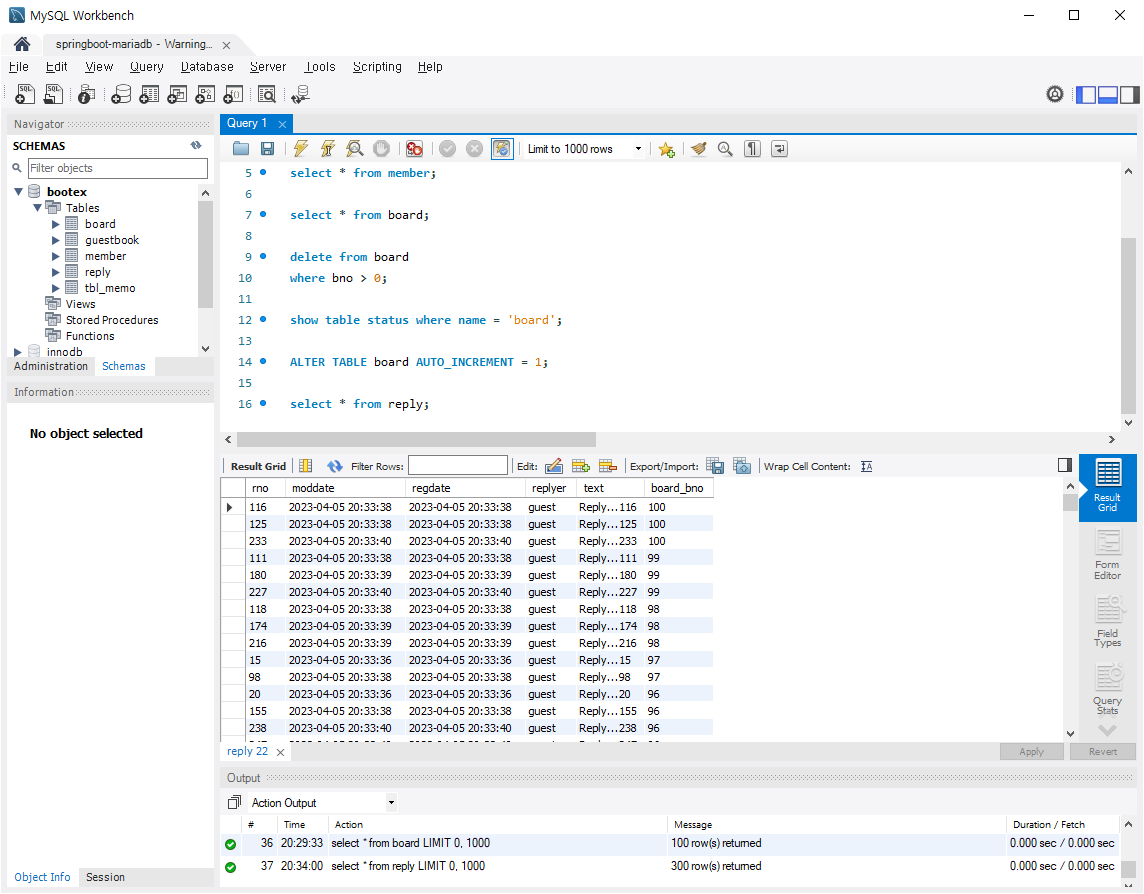Screen dimensions: 1144x894
Task: Toggle autocommit mode
Action: coord(502,149)
